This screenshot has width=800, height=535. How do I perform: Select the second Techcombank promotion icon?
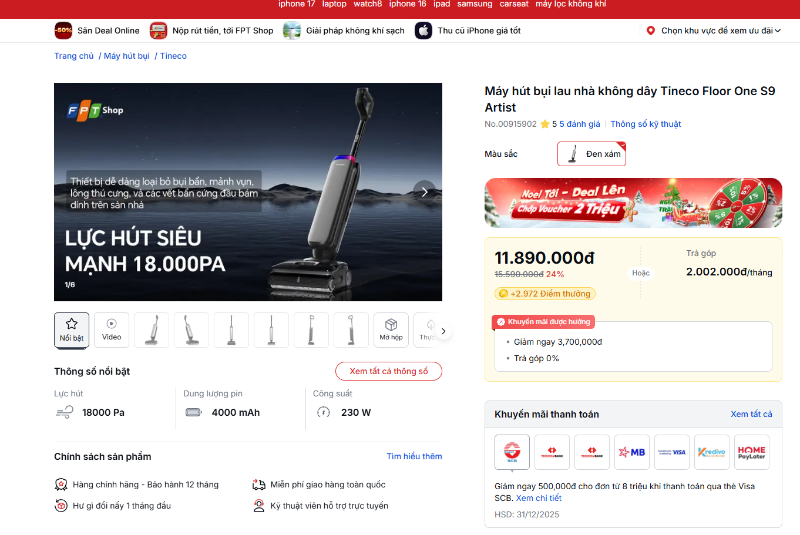pos(592,452)
